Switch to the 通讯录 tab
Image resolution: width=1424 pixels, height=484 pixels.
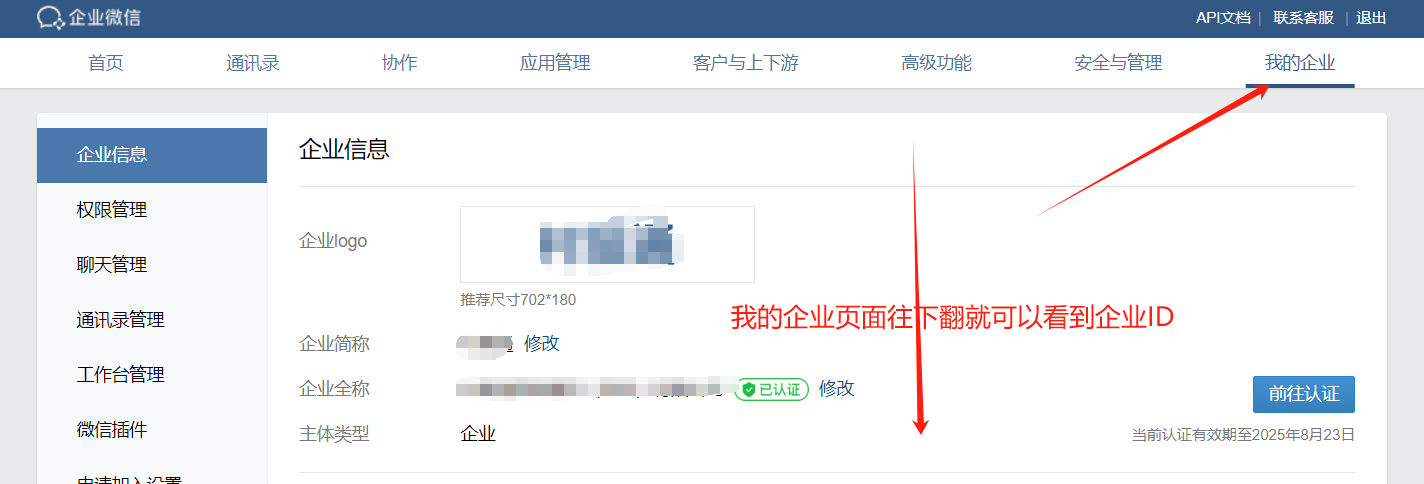click(253, 63)
